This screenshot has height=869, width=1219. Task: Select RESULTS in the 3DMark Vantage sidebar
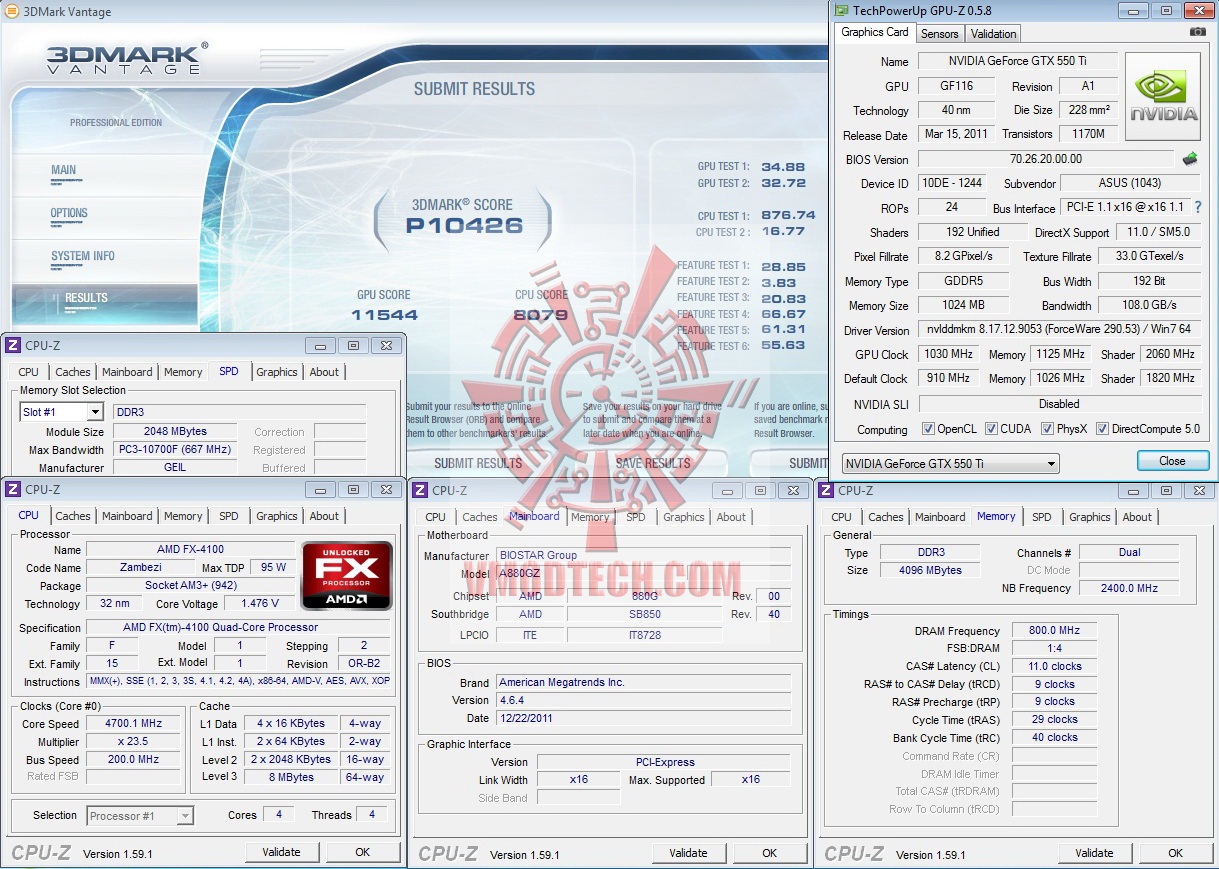click(86, 298)
